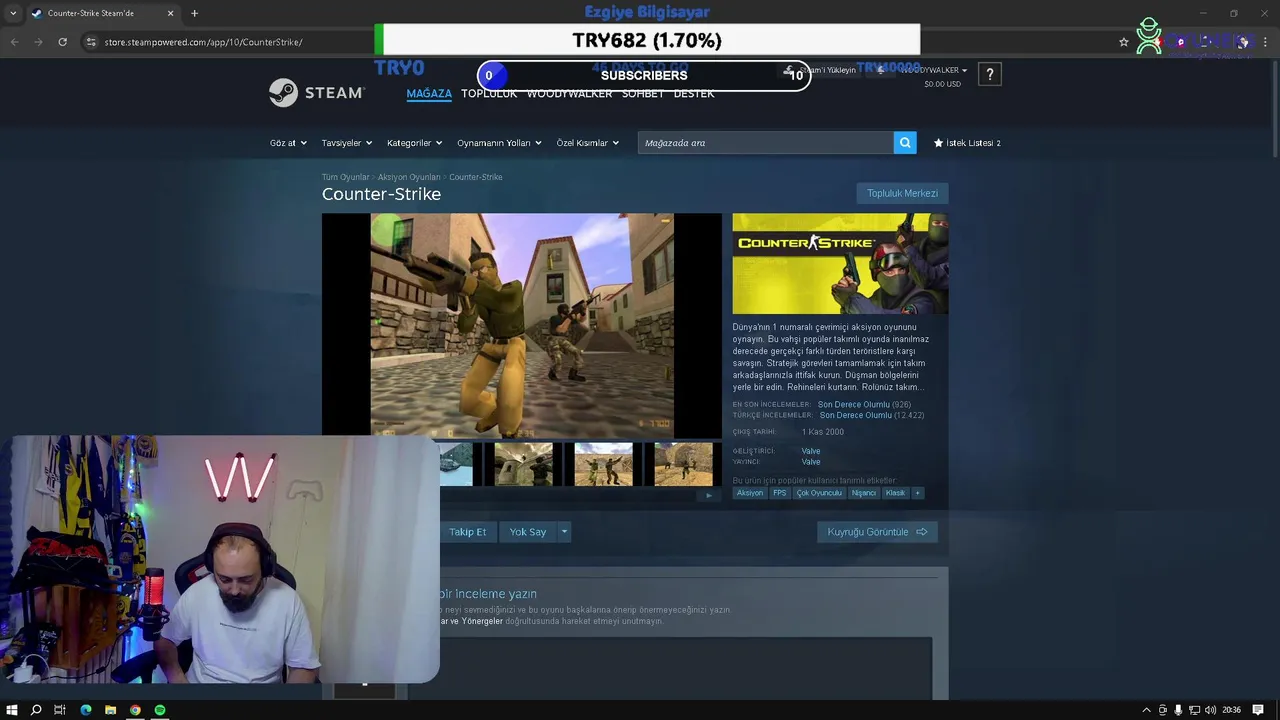Select the thumbnail showing two soldiers on sand
The image size is (1280, 720).
tap(603, 464)
